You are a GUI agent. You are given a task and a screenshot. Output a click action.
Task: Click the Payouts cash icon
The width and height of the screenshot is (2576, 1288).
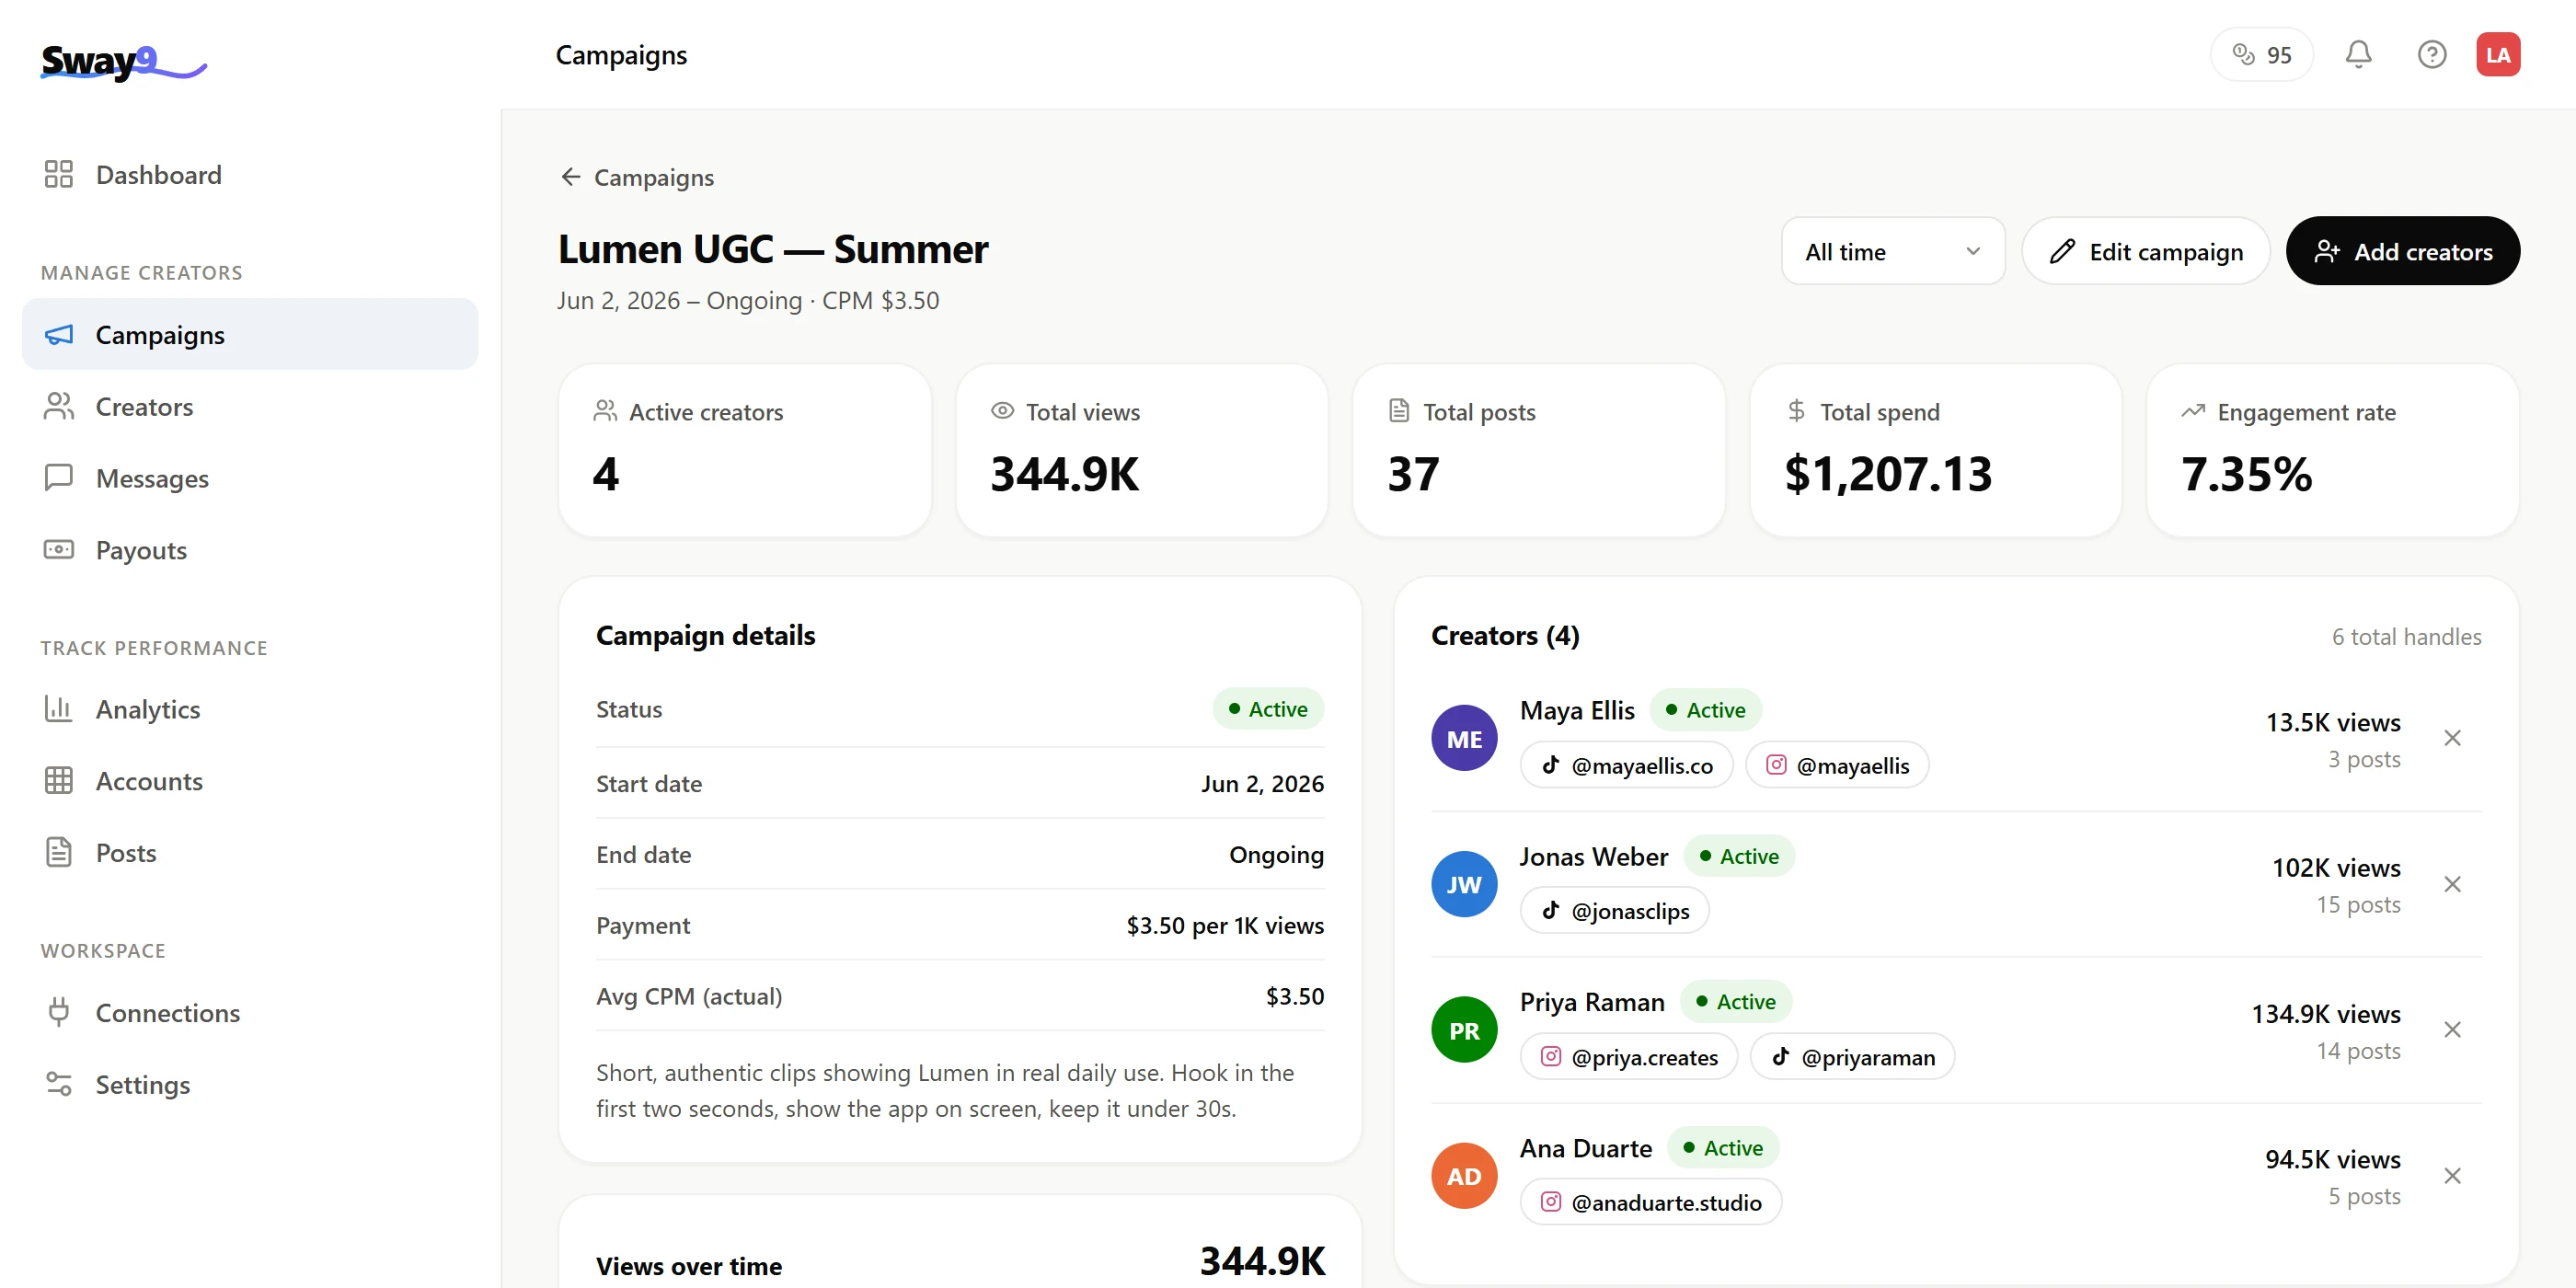[59, 550]
